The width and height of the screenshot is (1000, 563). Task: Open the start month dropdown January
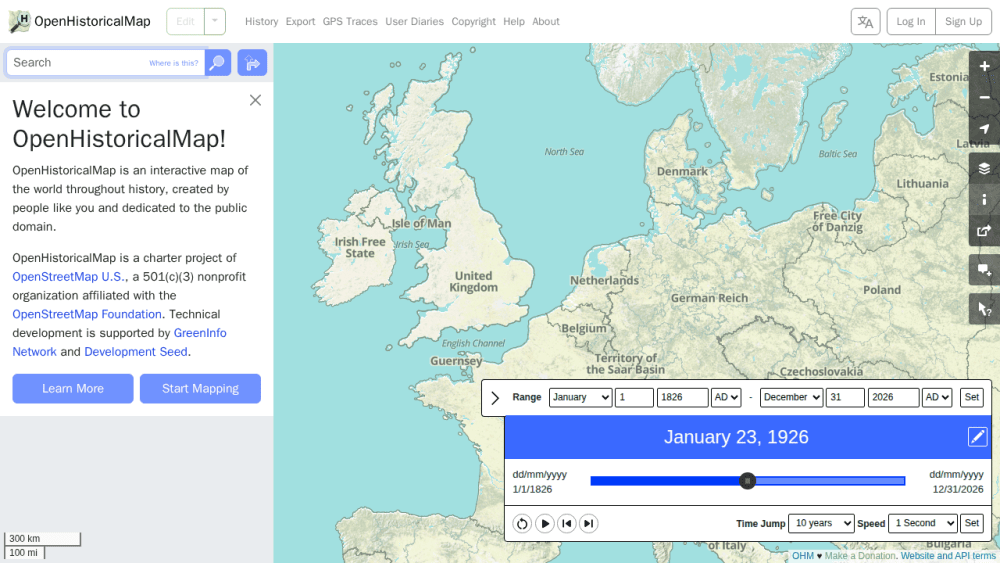tap(580, 397)
